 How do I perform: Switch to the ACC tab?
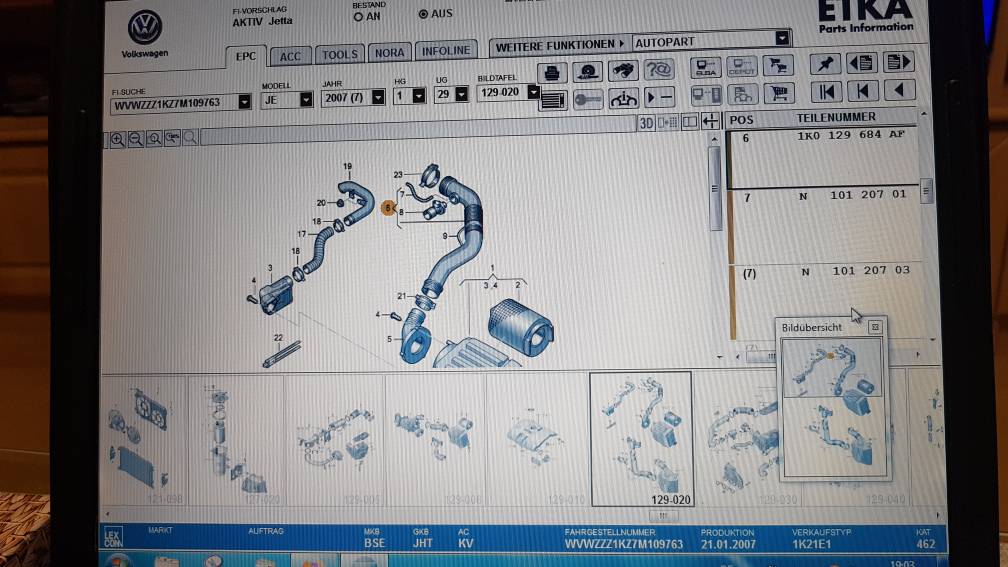pyautogui.click(x=290, y=57)
